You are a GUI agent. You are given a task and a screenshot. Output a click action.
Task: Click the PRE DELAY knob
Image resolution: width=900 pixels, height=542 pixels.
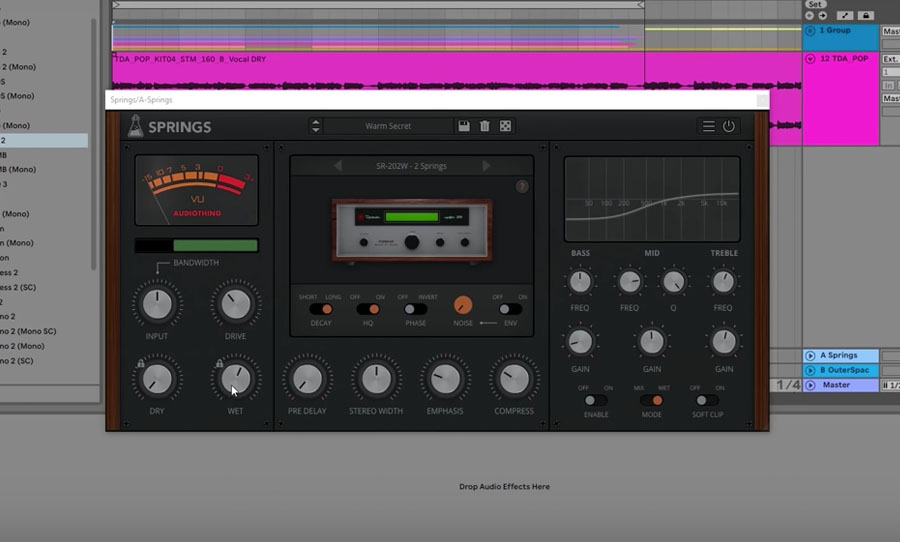(307, 379)
